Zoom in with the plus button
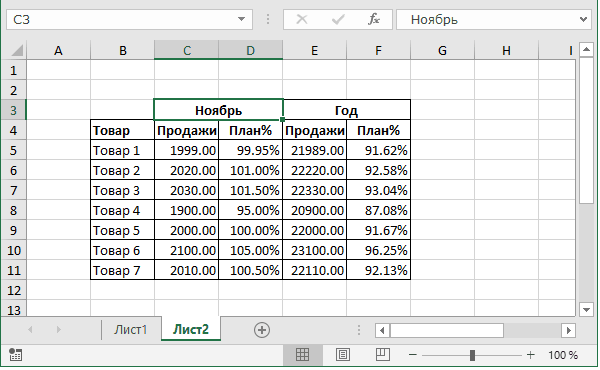The width and height of the screenshot is (600, 370). (530, 355)
